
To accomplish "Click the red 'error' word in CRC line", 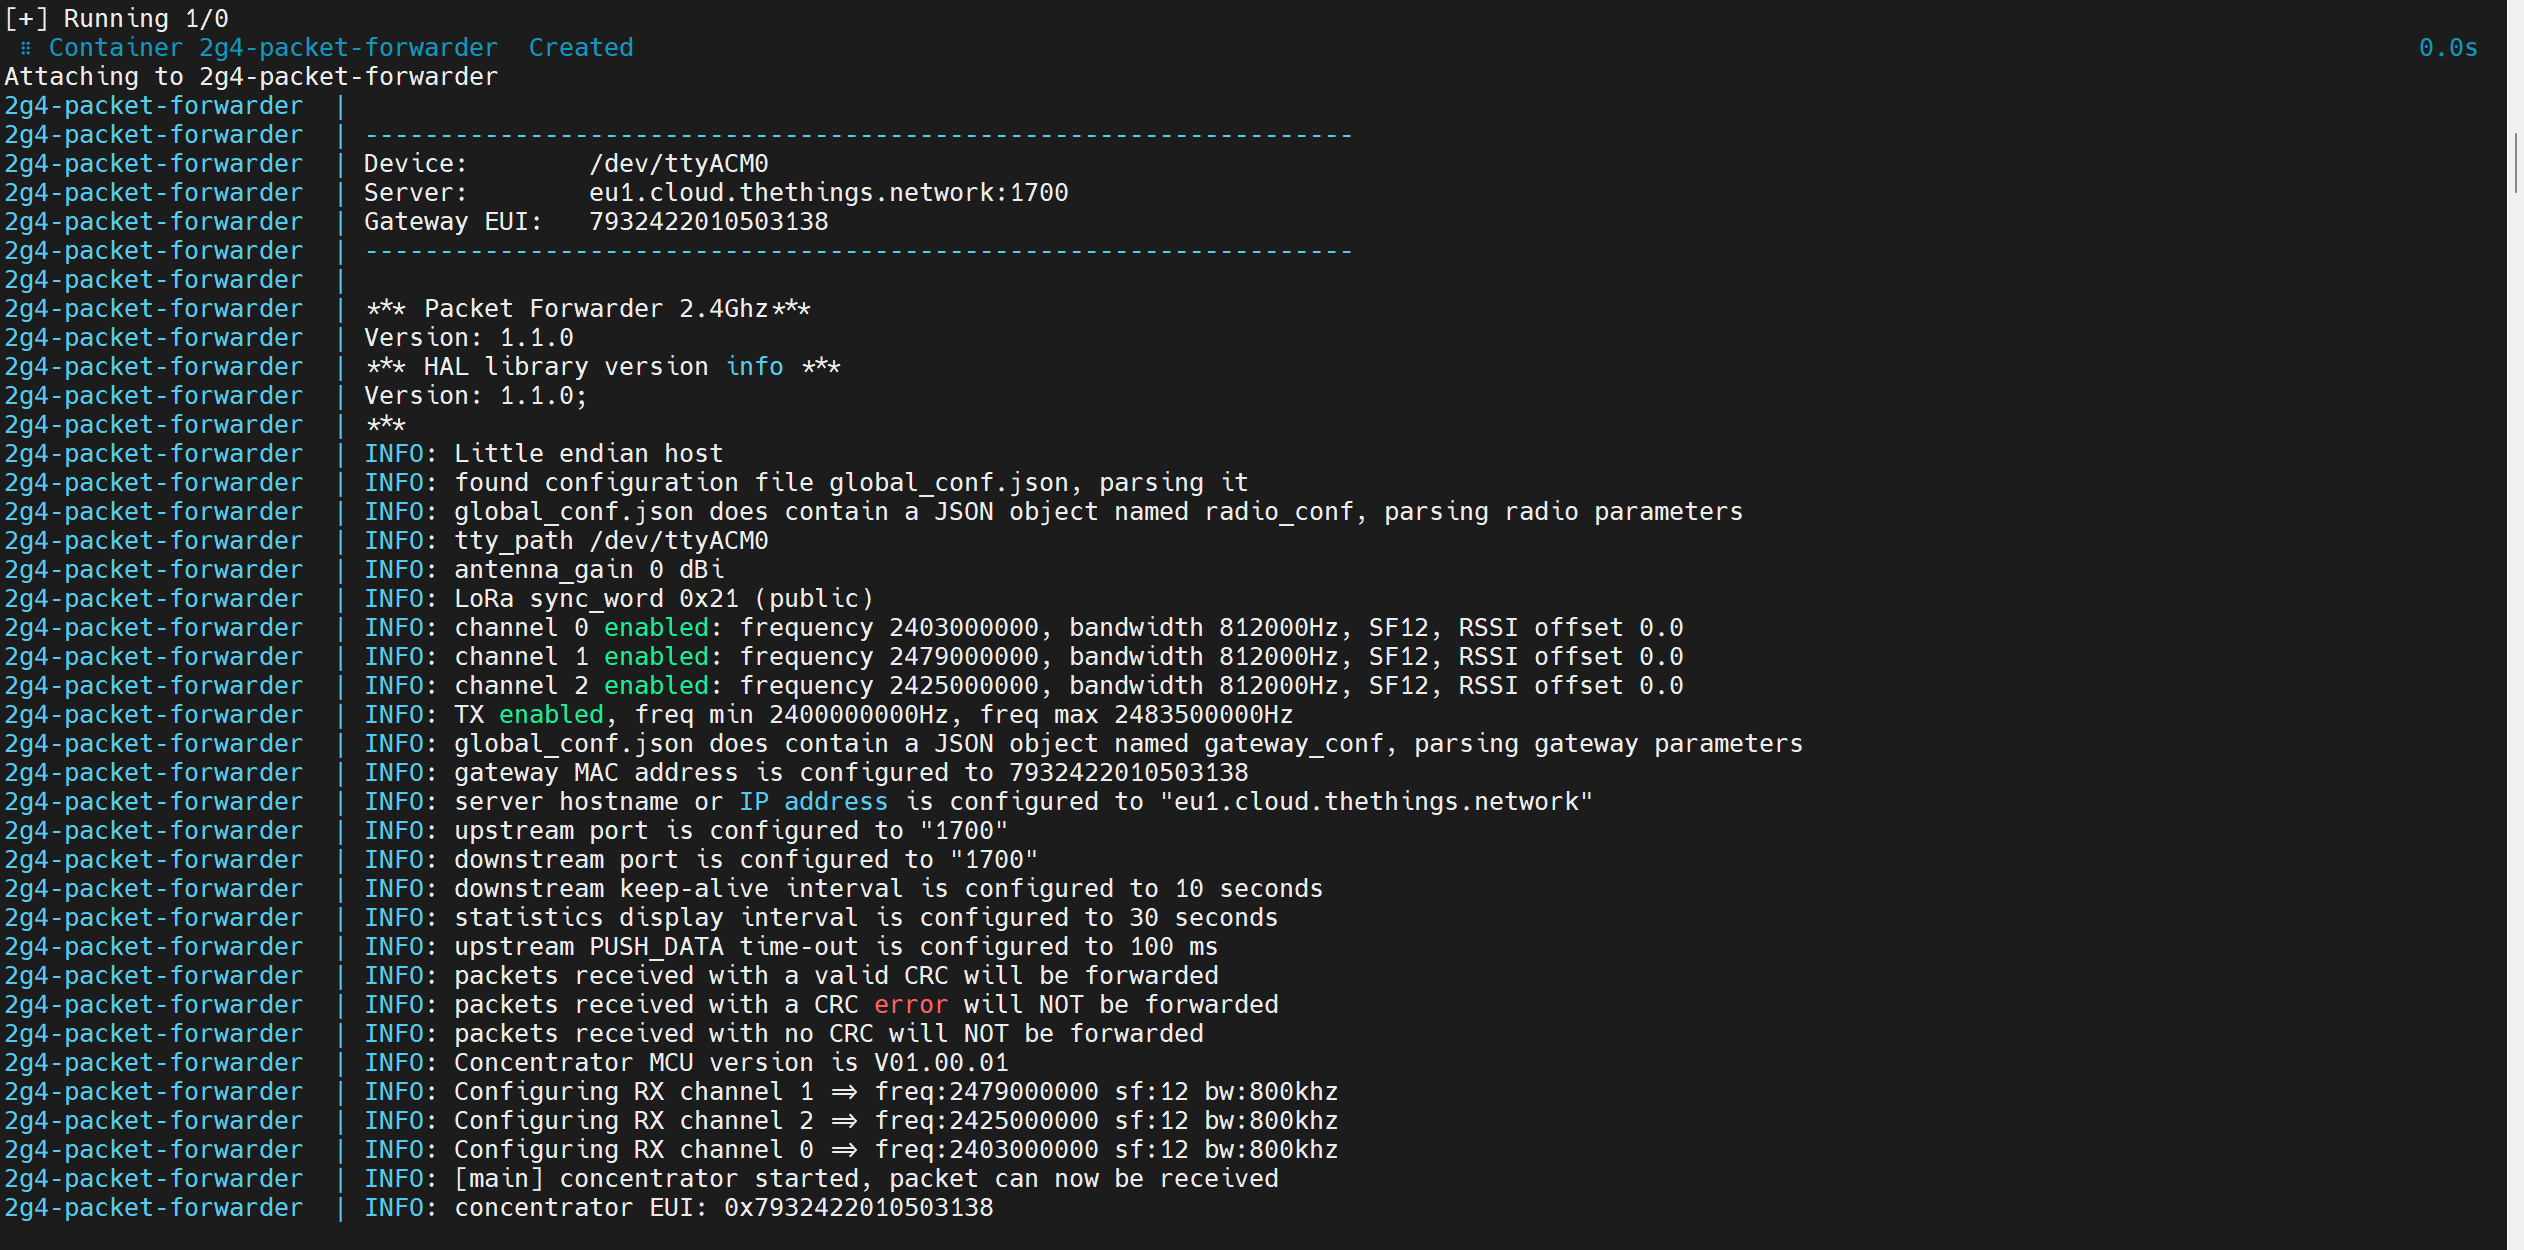I will click(910, 1005).
